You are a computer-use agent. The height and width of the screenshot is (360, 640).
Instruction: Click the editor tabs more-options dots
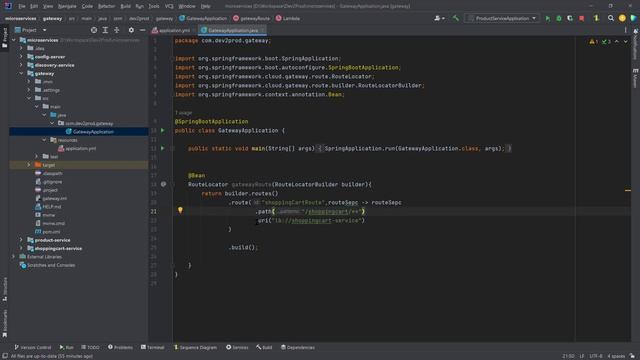tap(625, 30)
